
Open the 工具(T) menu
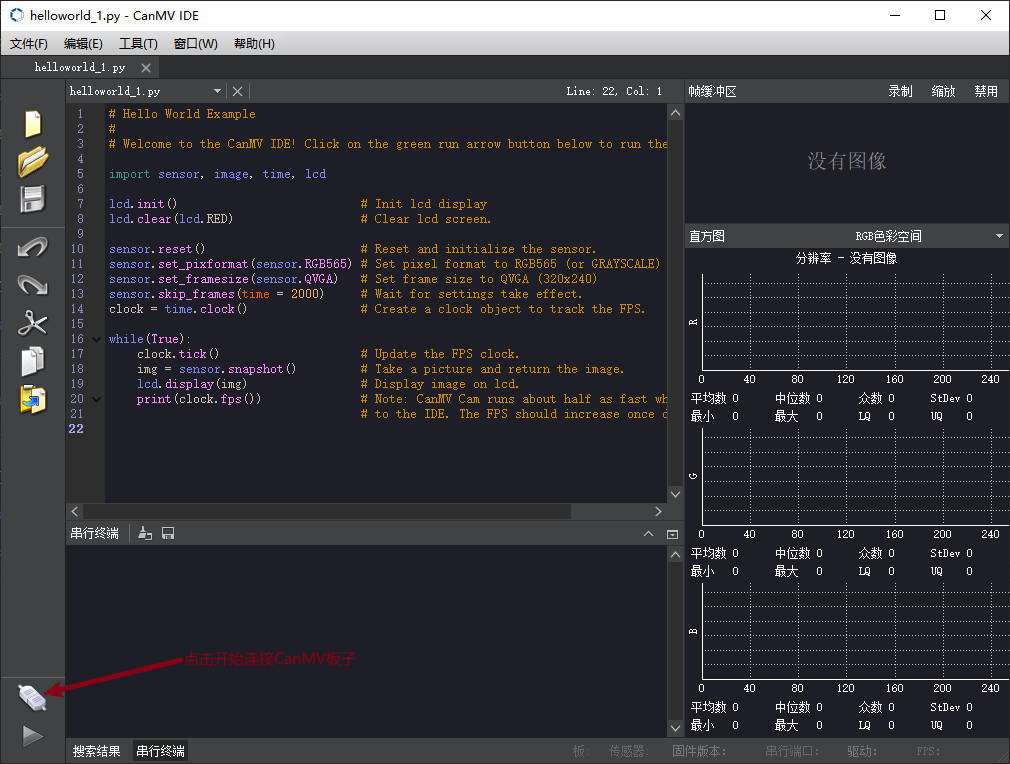138,44
